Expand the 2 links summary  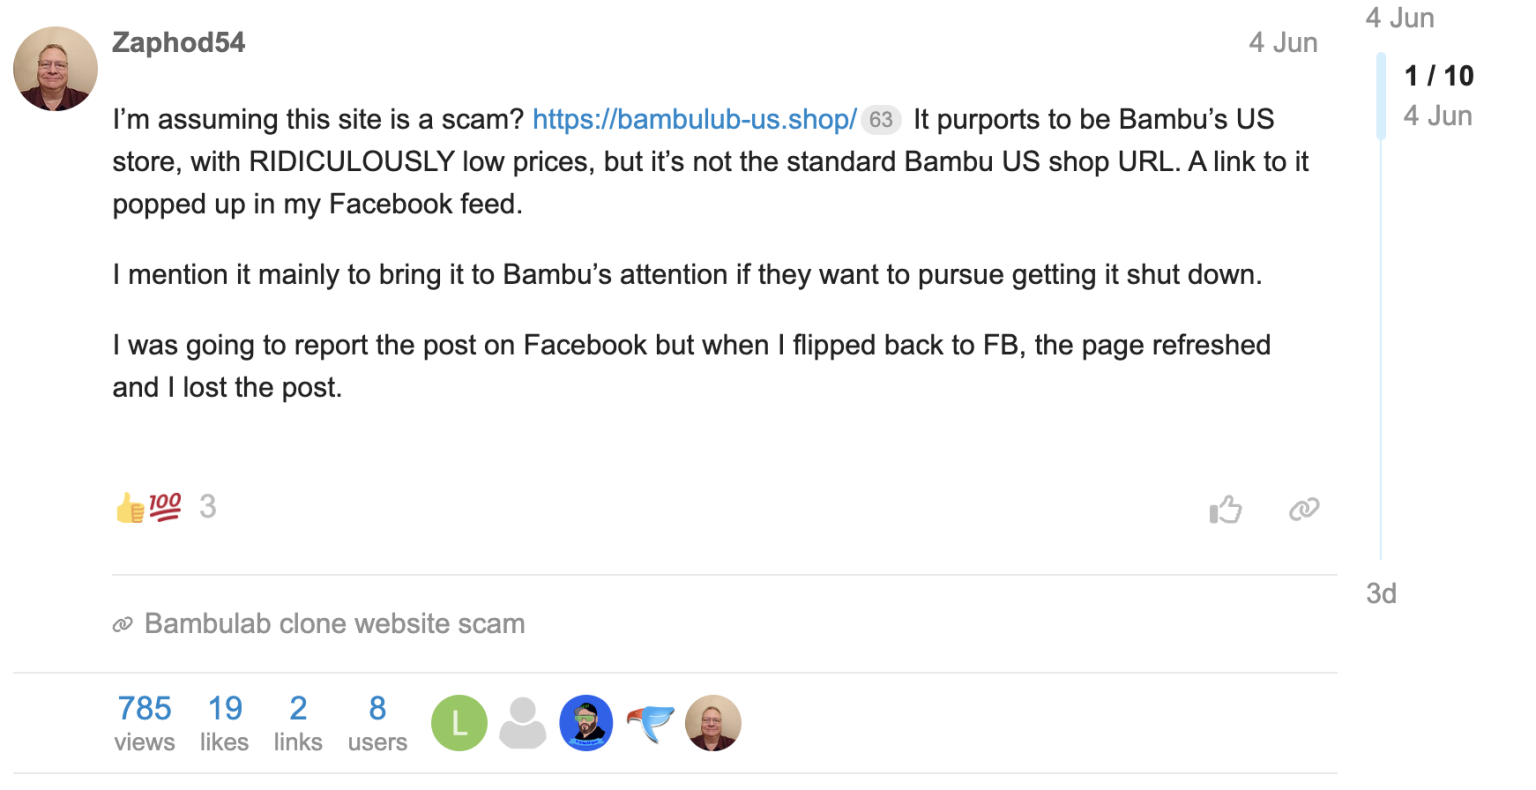(298, 723)
